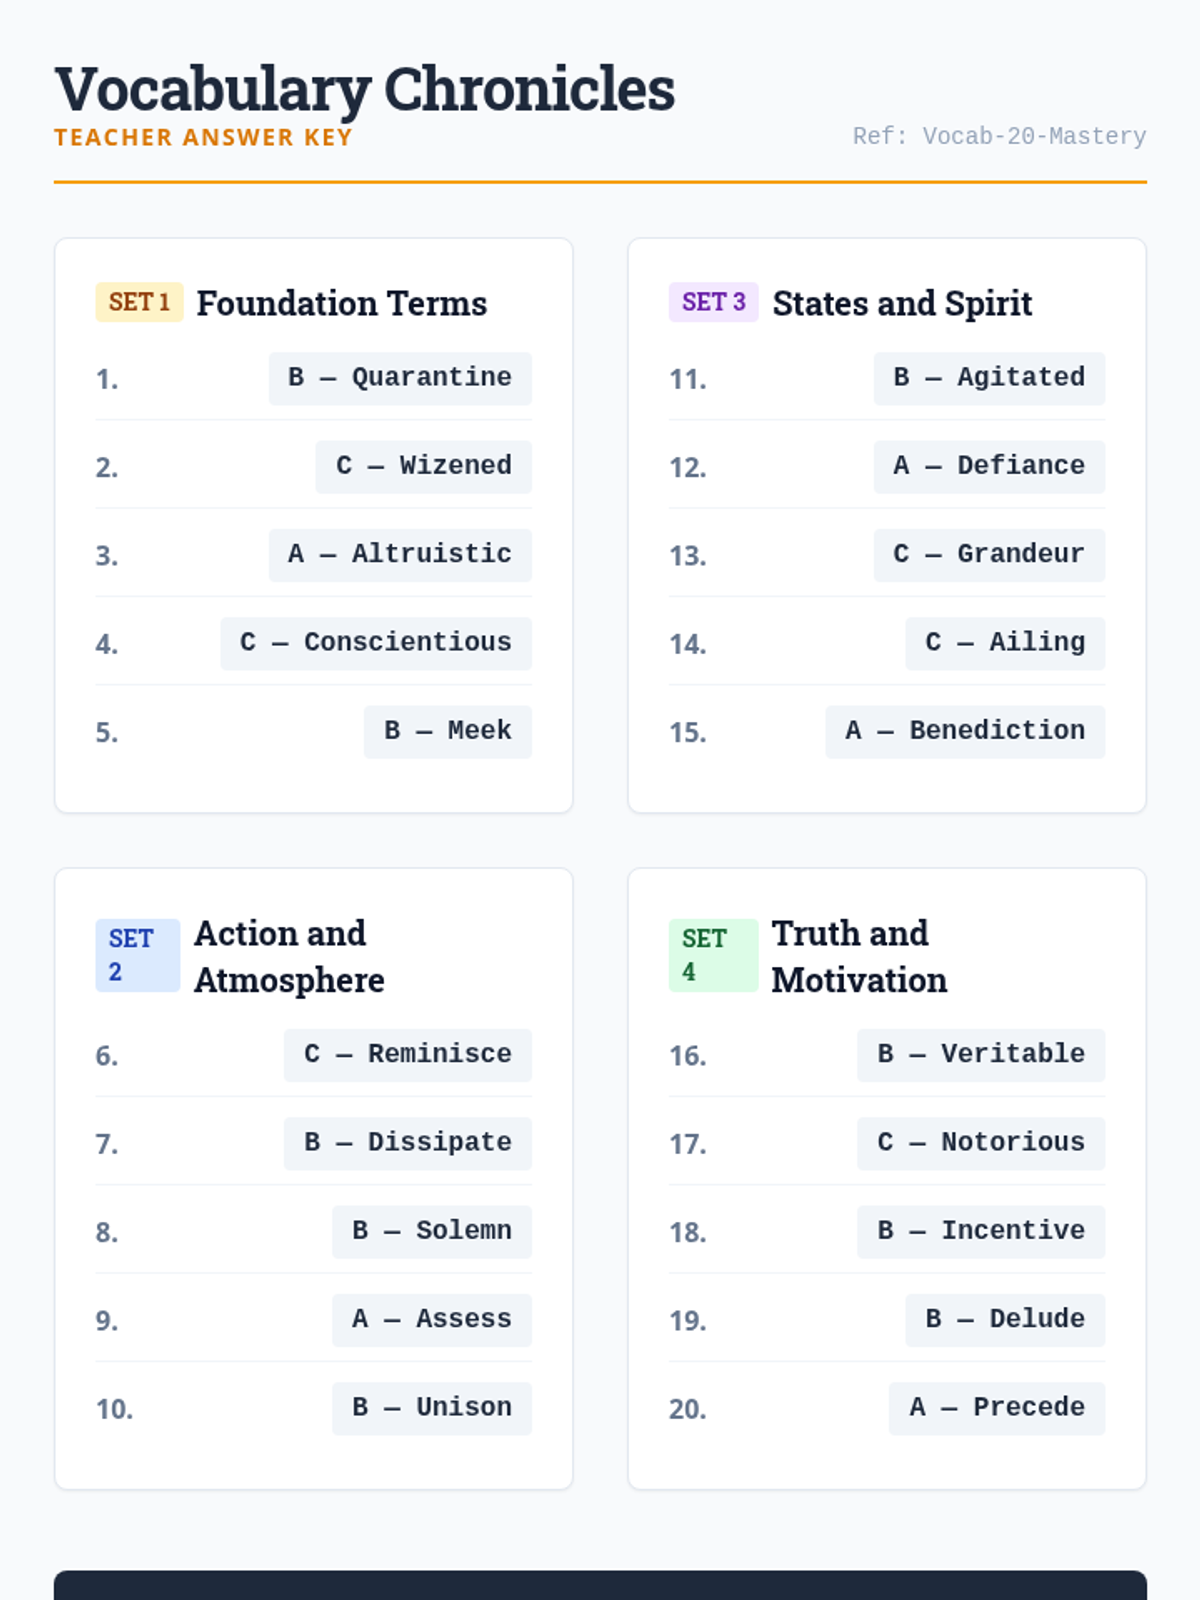
Task: Click the SET 3 badge
Action: click(x=713, y=302)
